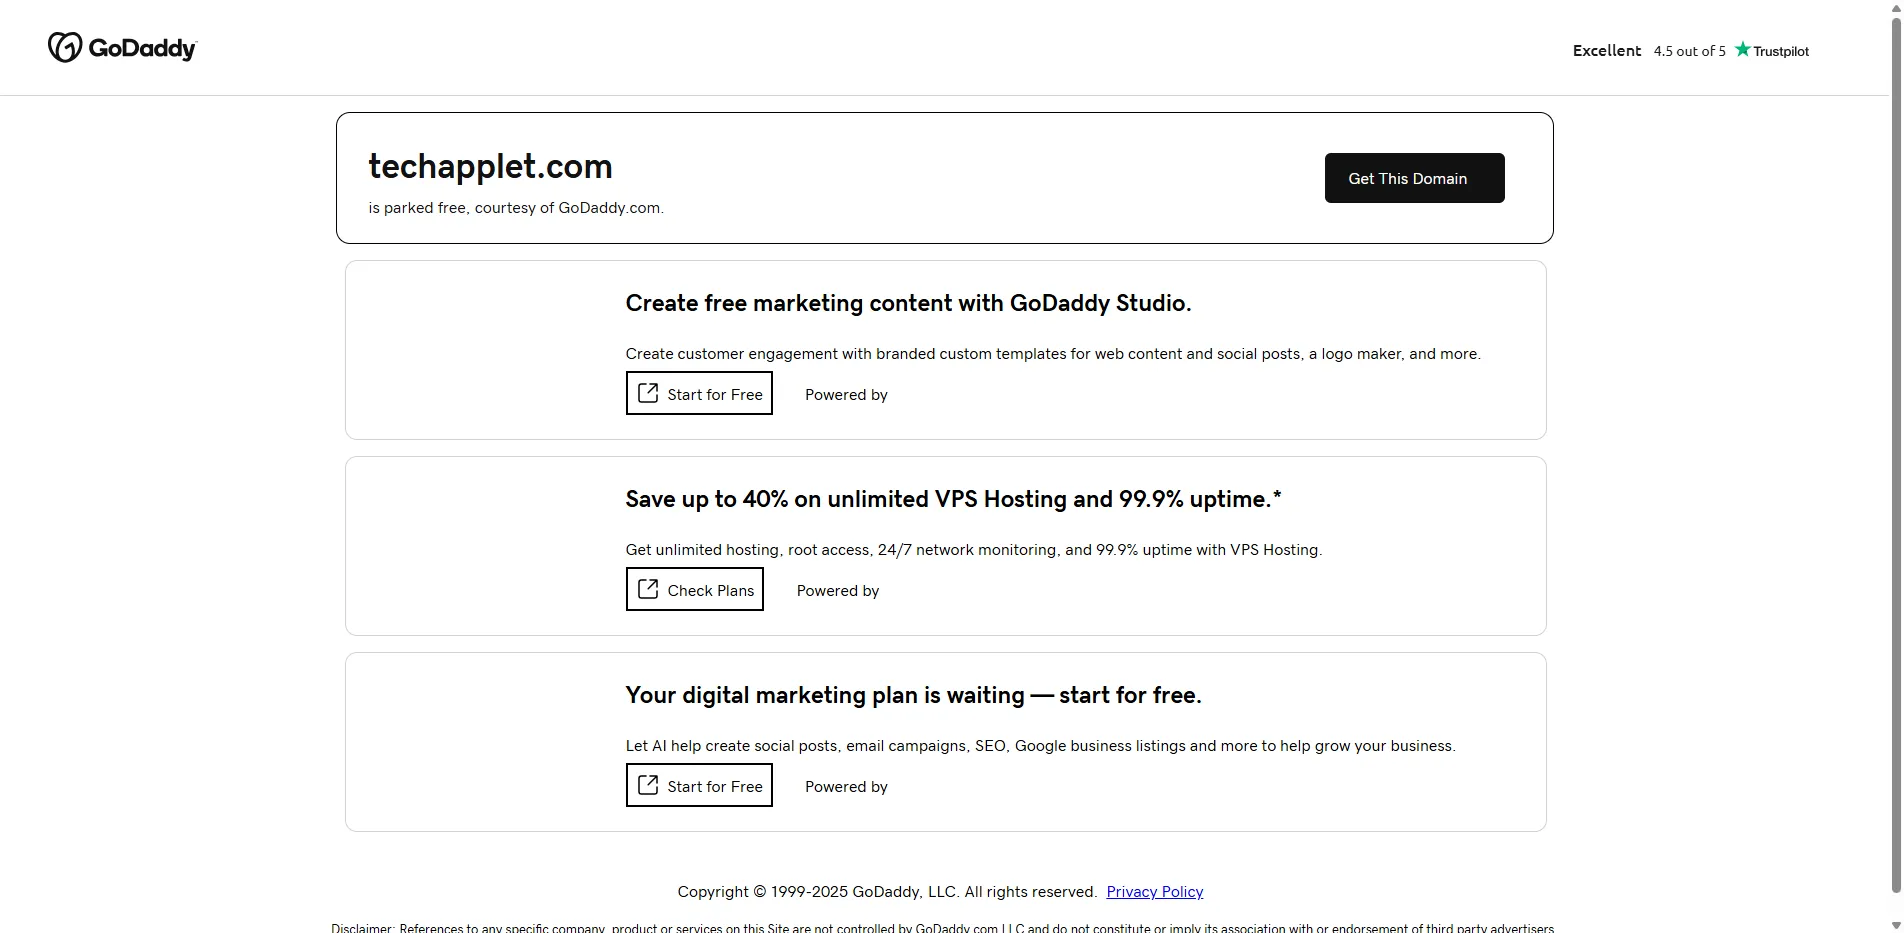
Task: Click the scrollbar down arrow
Action: (x=1895, y=925)
